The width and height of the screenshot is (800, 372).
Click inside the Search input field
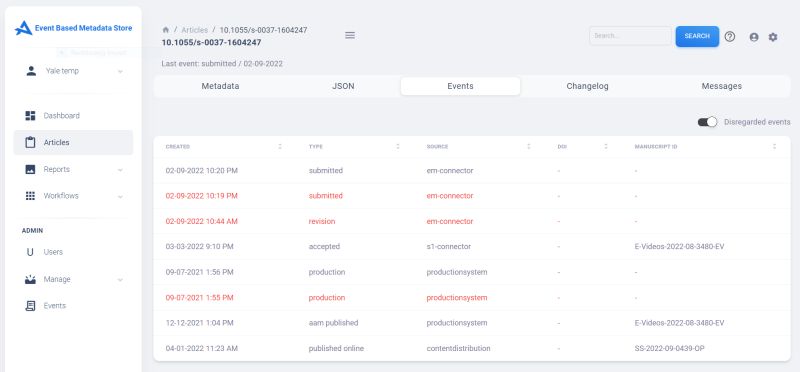pos(630,36)
